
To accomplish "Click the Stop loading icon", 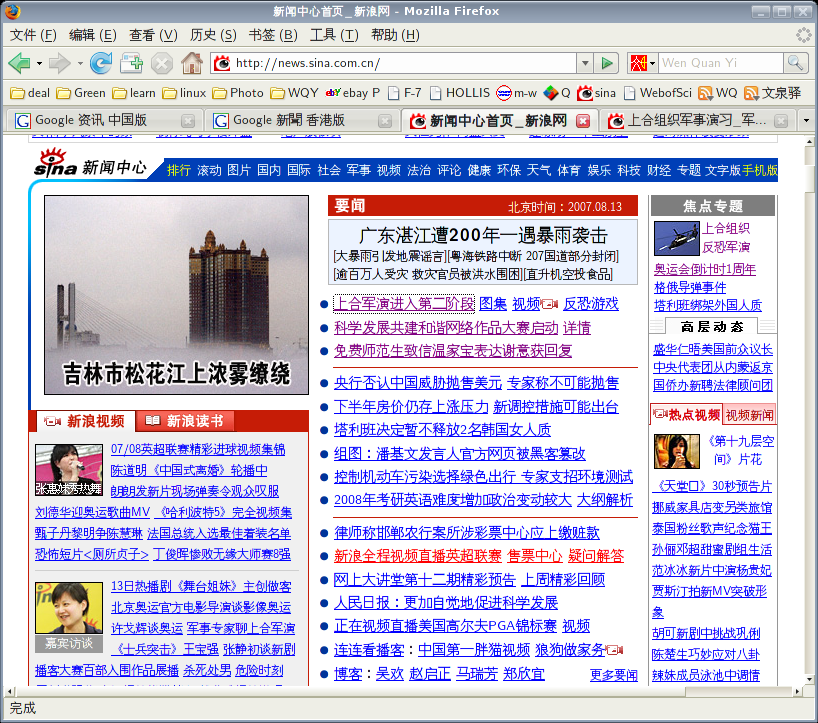I will [x=162, y=64].
